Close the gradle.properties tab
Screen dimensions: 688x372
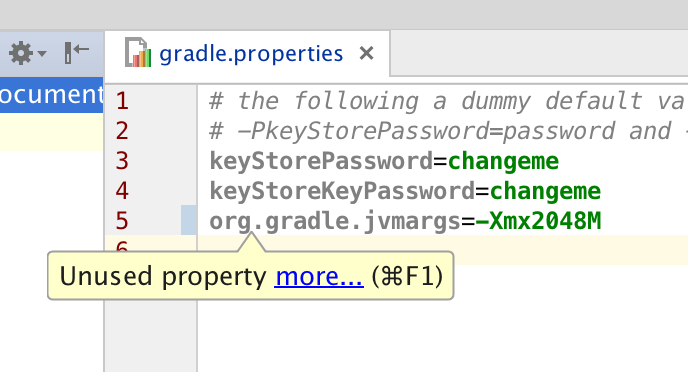pos(366,54)
